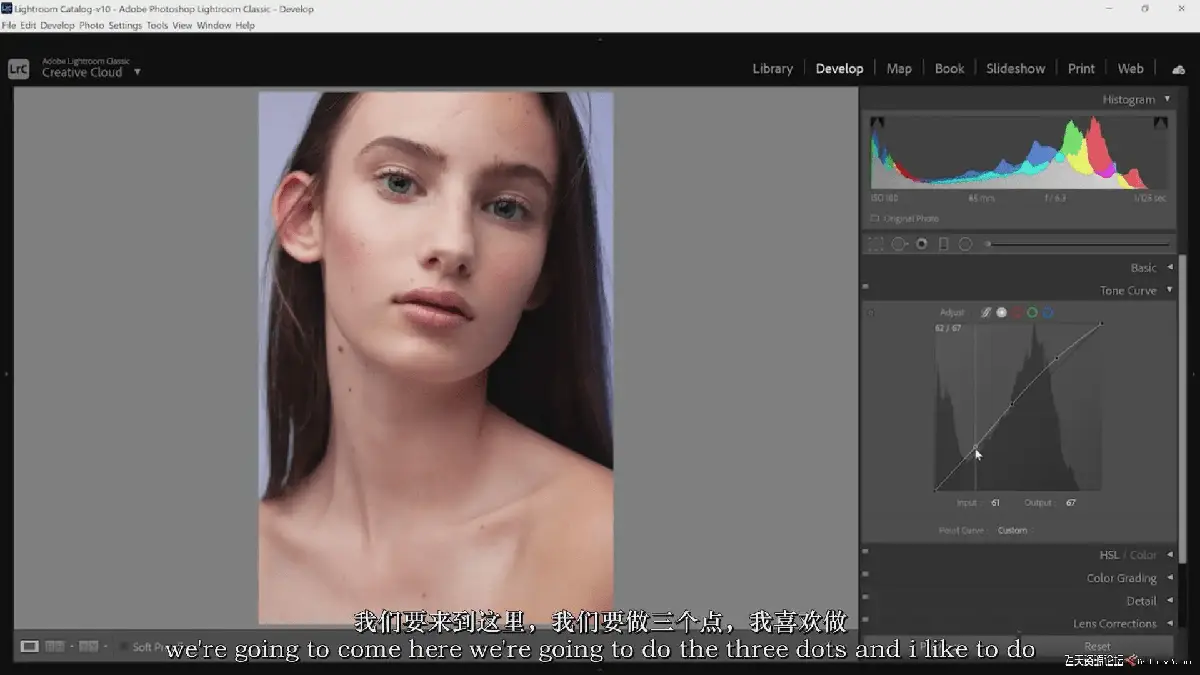The height and width of the screenshot is (675, 1200).
Task: Click the upper-midtone curve control point
Action: (1057, 358)
